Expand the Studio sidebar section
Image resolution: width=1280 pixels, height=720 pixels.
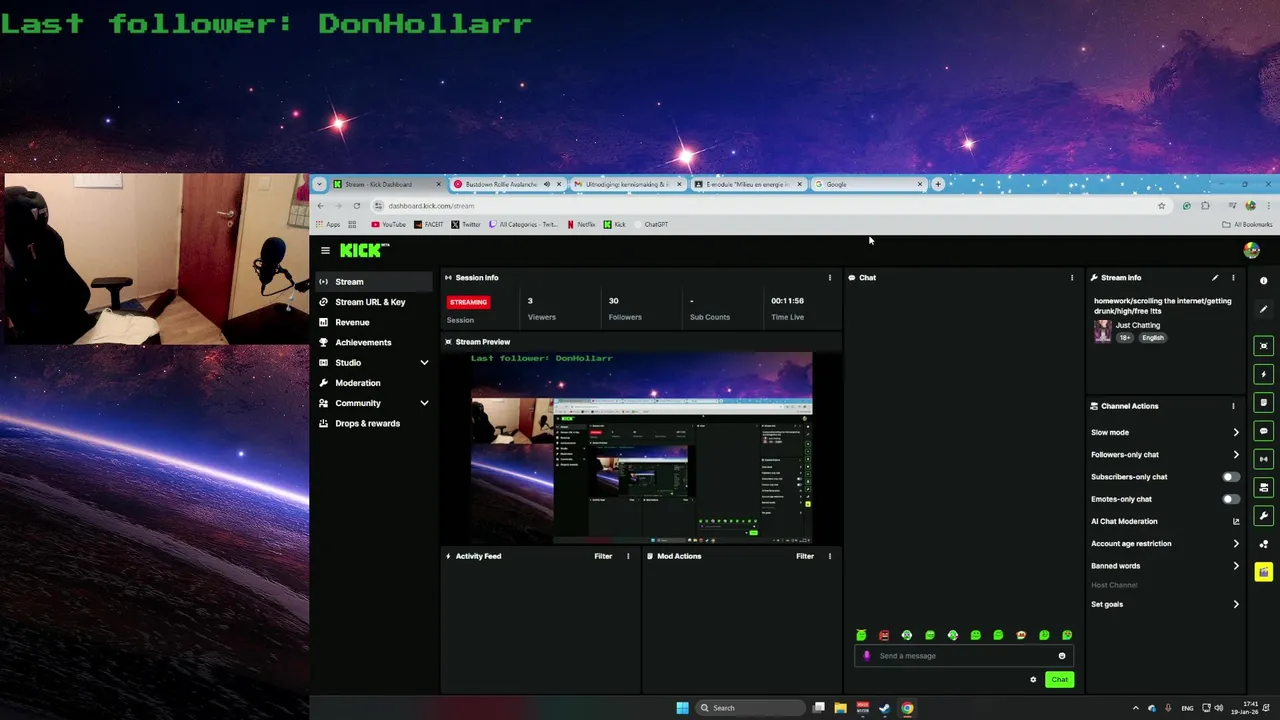(424, 363)
